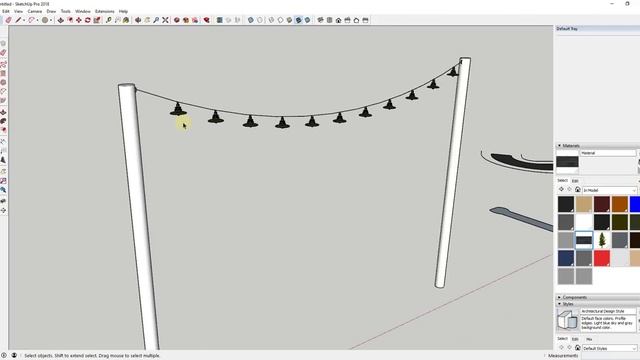Switch to Shaded face style
640x360 pixels.
click(289, 20)
